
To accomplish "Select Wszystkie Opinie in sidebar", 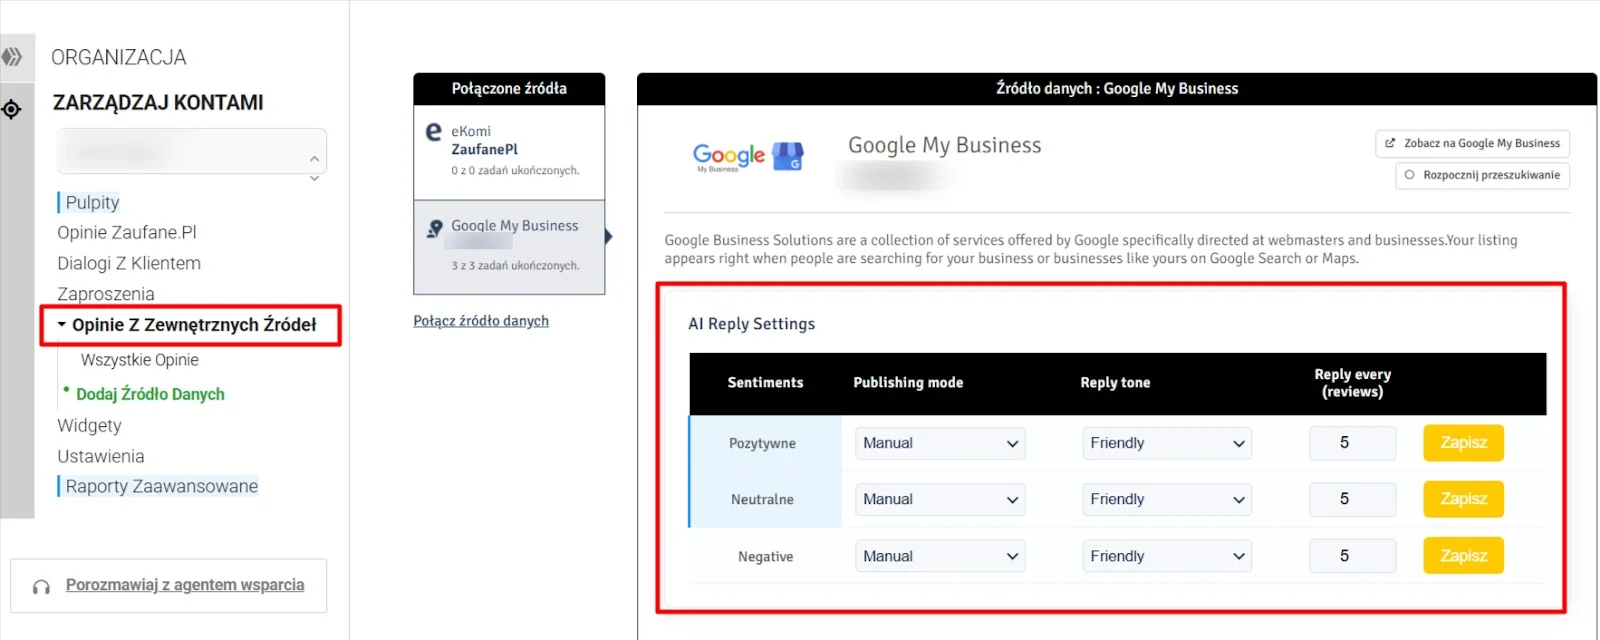I will (x=140, y=360).
